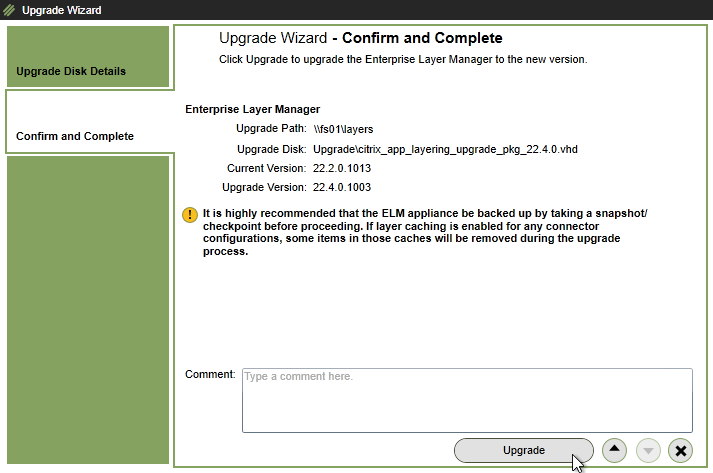The height and width of the screenshot is (473, 713).
Task: Select upgrade version 22.4.0.1003
Action: [x=342, y=187]
